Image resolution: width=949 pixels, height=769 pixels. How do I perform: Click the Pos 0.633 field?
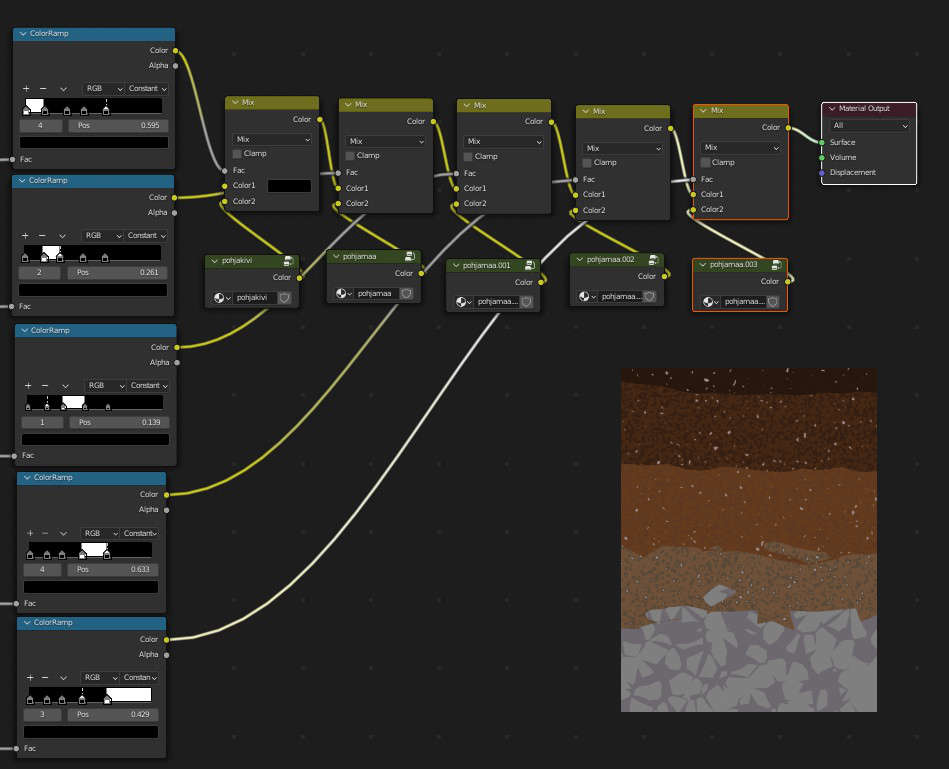(x=112, y=569)
